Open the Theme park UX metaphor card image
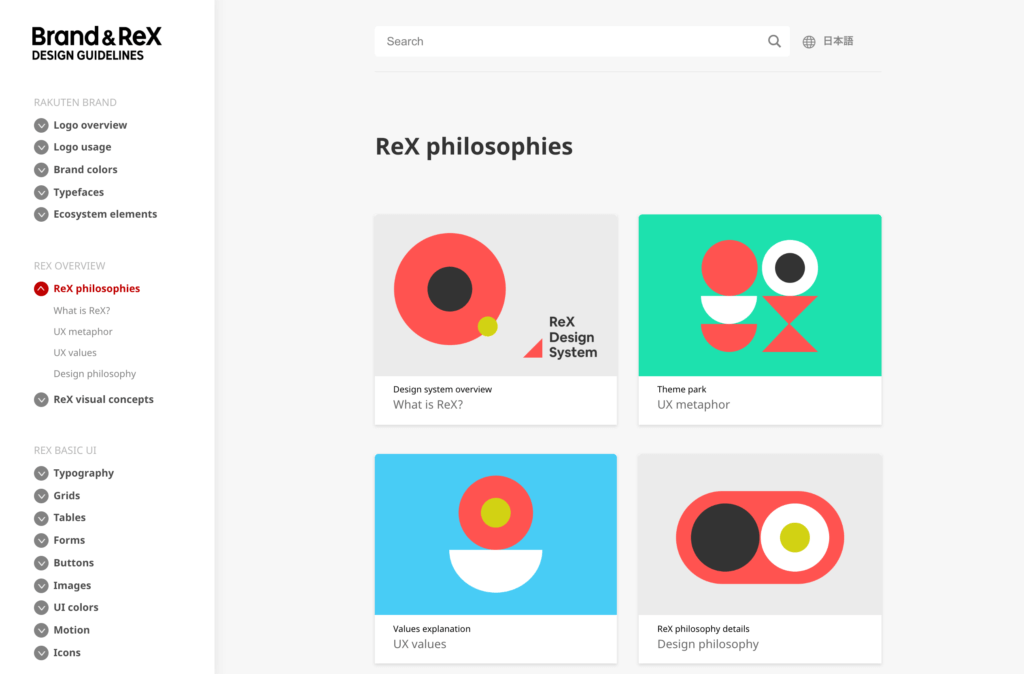The width and height of the screenshot is (1024, 674). pos(760,295)
